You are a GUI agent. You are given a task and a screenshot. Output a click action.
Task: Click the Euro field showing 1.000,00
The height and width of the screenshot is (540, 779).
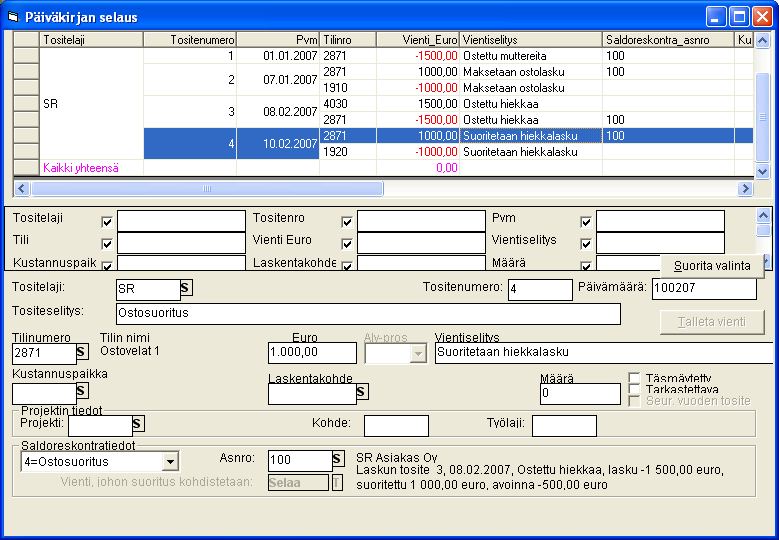click(312, 353)
